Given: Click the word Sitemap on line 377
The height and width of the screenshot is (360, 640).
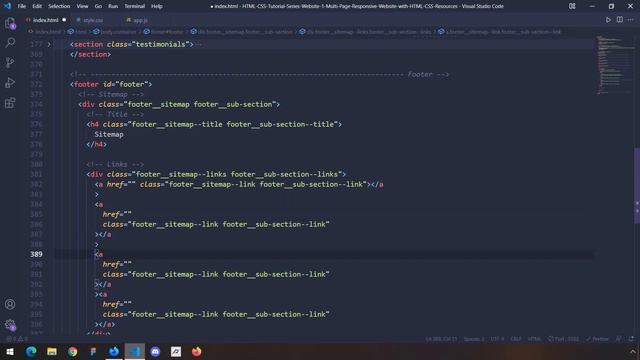Looking at the screenshot, I should (109, 134).
